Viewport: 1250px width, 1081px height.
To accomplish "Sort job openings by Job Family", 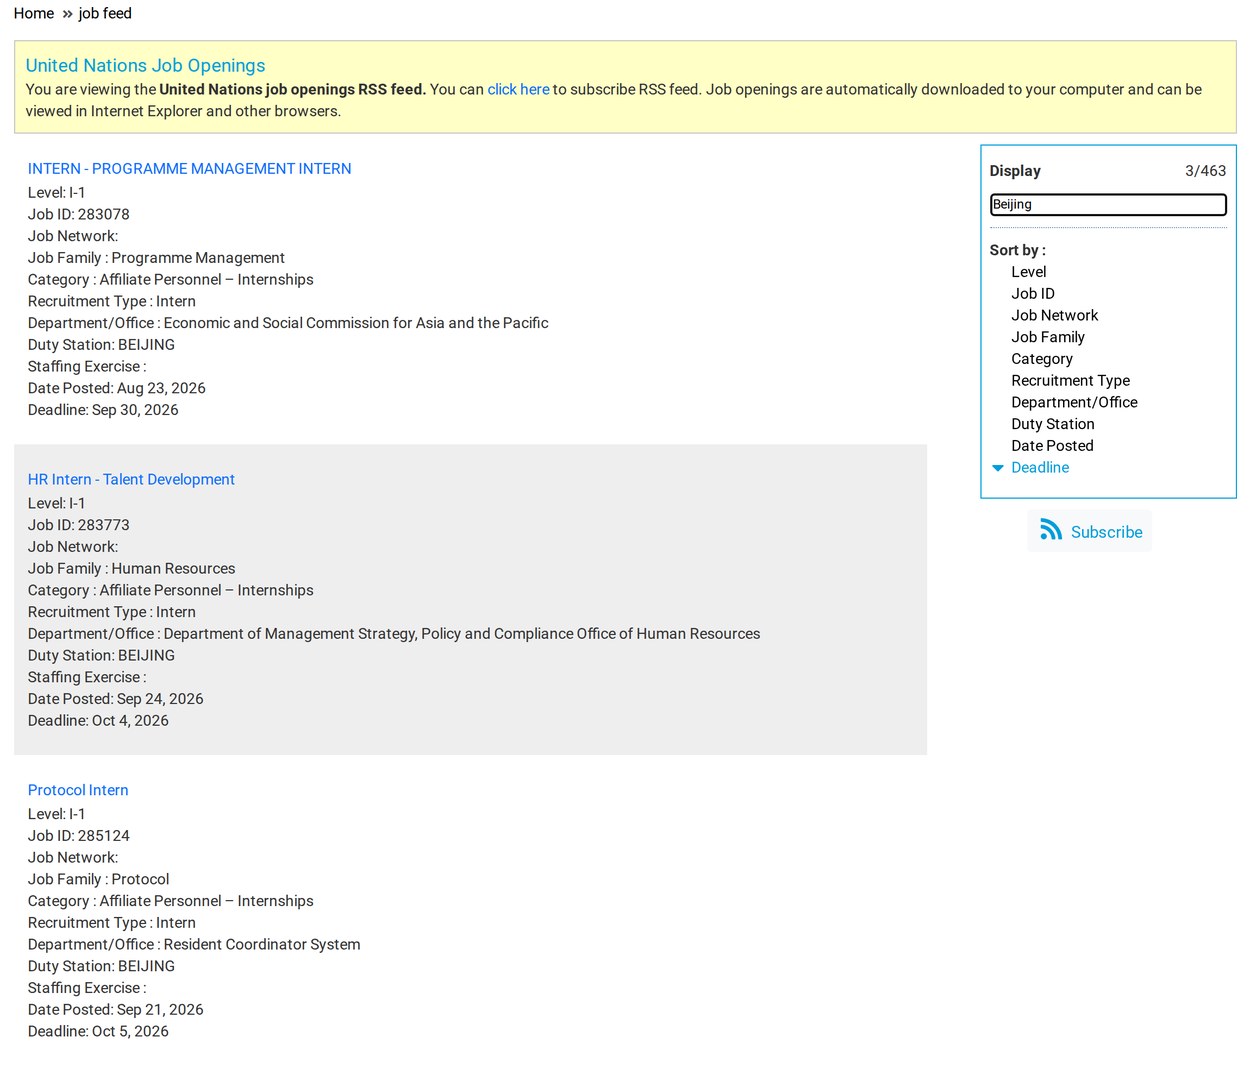I will 1048,337.
